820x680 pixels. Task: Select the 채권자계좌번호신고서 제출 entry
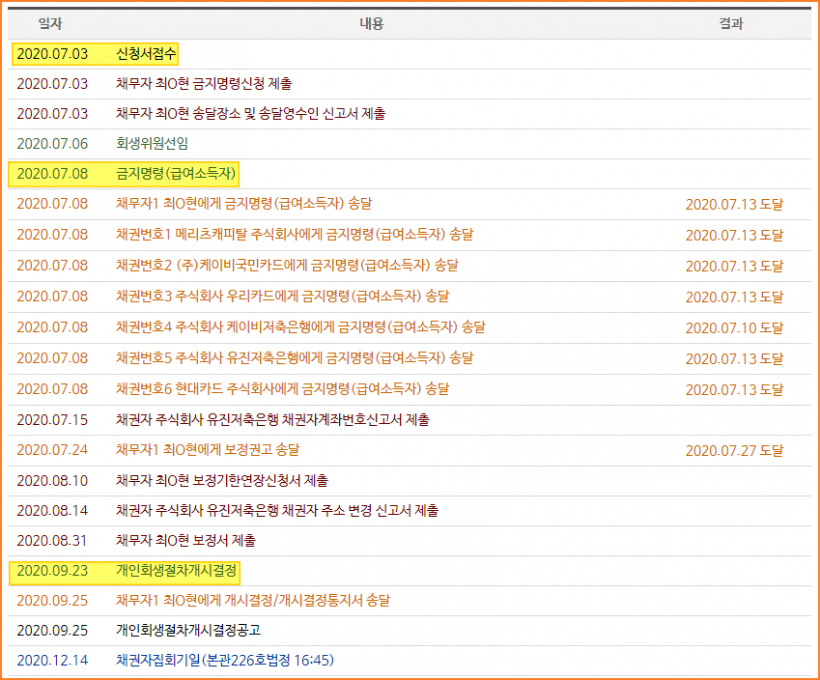click(272, 420)
